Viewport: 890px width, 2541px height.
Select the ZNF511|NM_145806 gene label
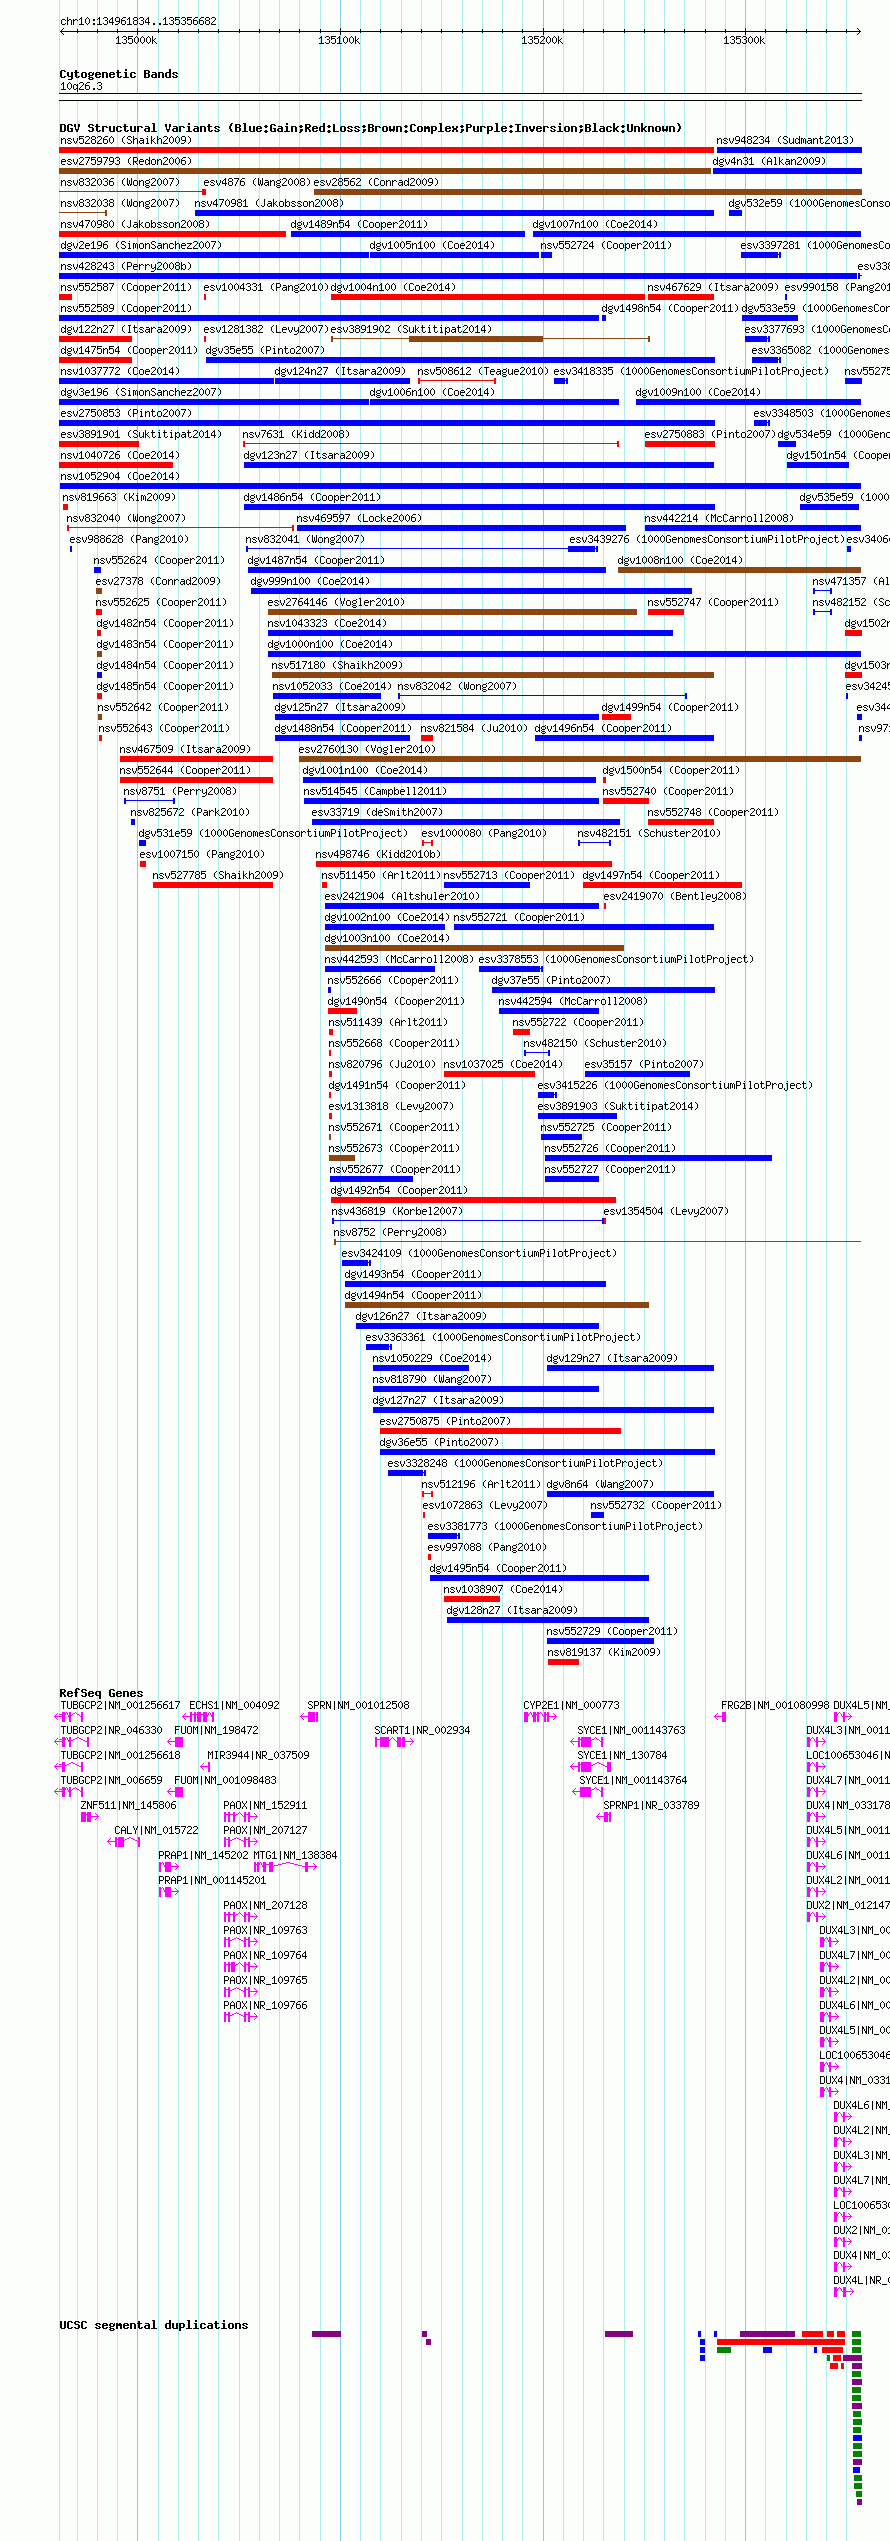pos(128,1805)
